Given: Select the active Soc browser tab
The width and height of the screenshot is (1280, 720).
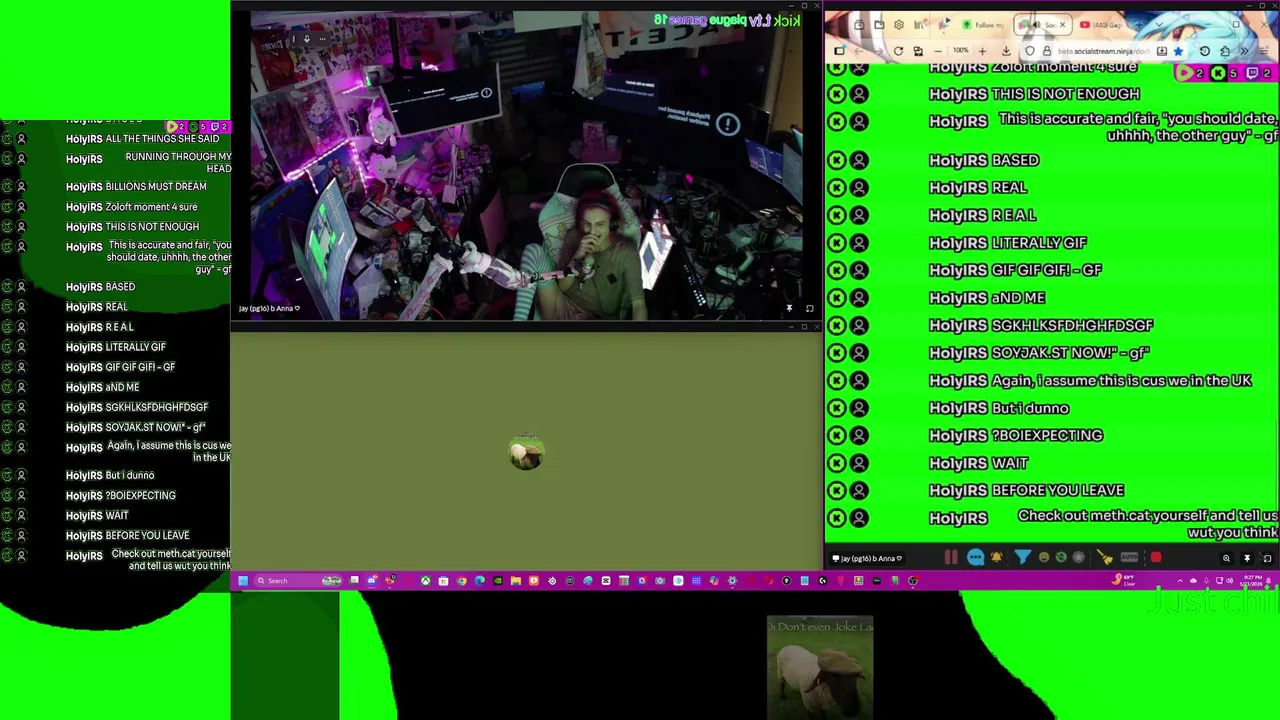Looking at the screenshot, I should [x=1043, y=25].
